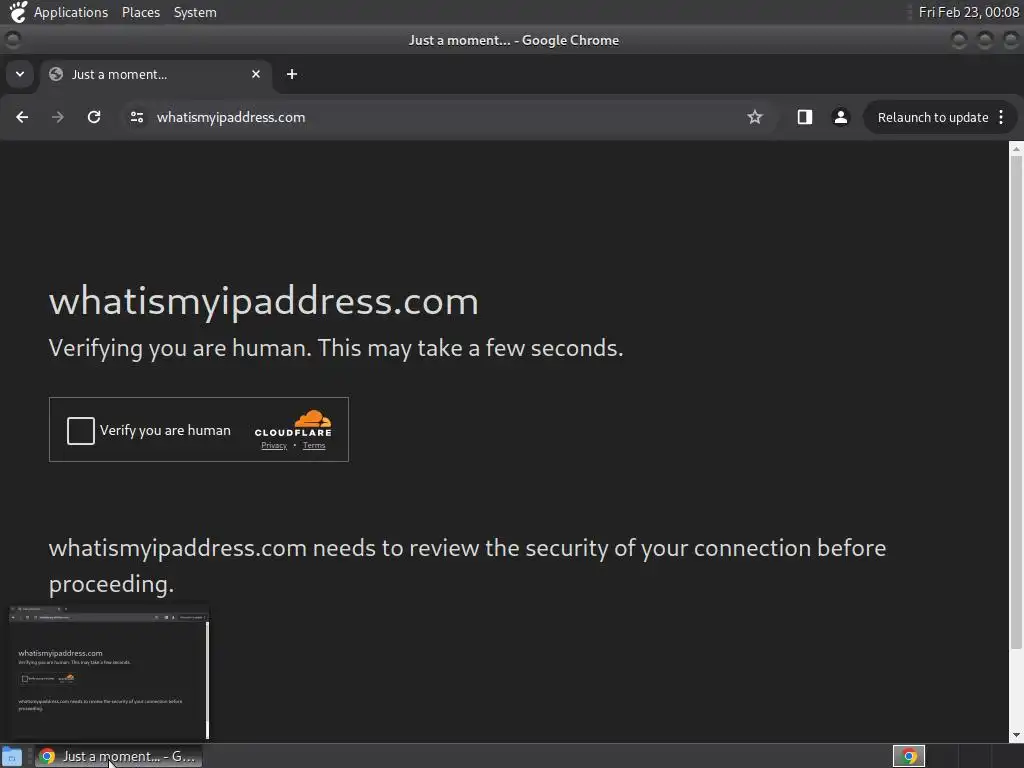Click the scrollbar down arrow

click(1016, 735)
